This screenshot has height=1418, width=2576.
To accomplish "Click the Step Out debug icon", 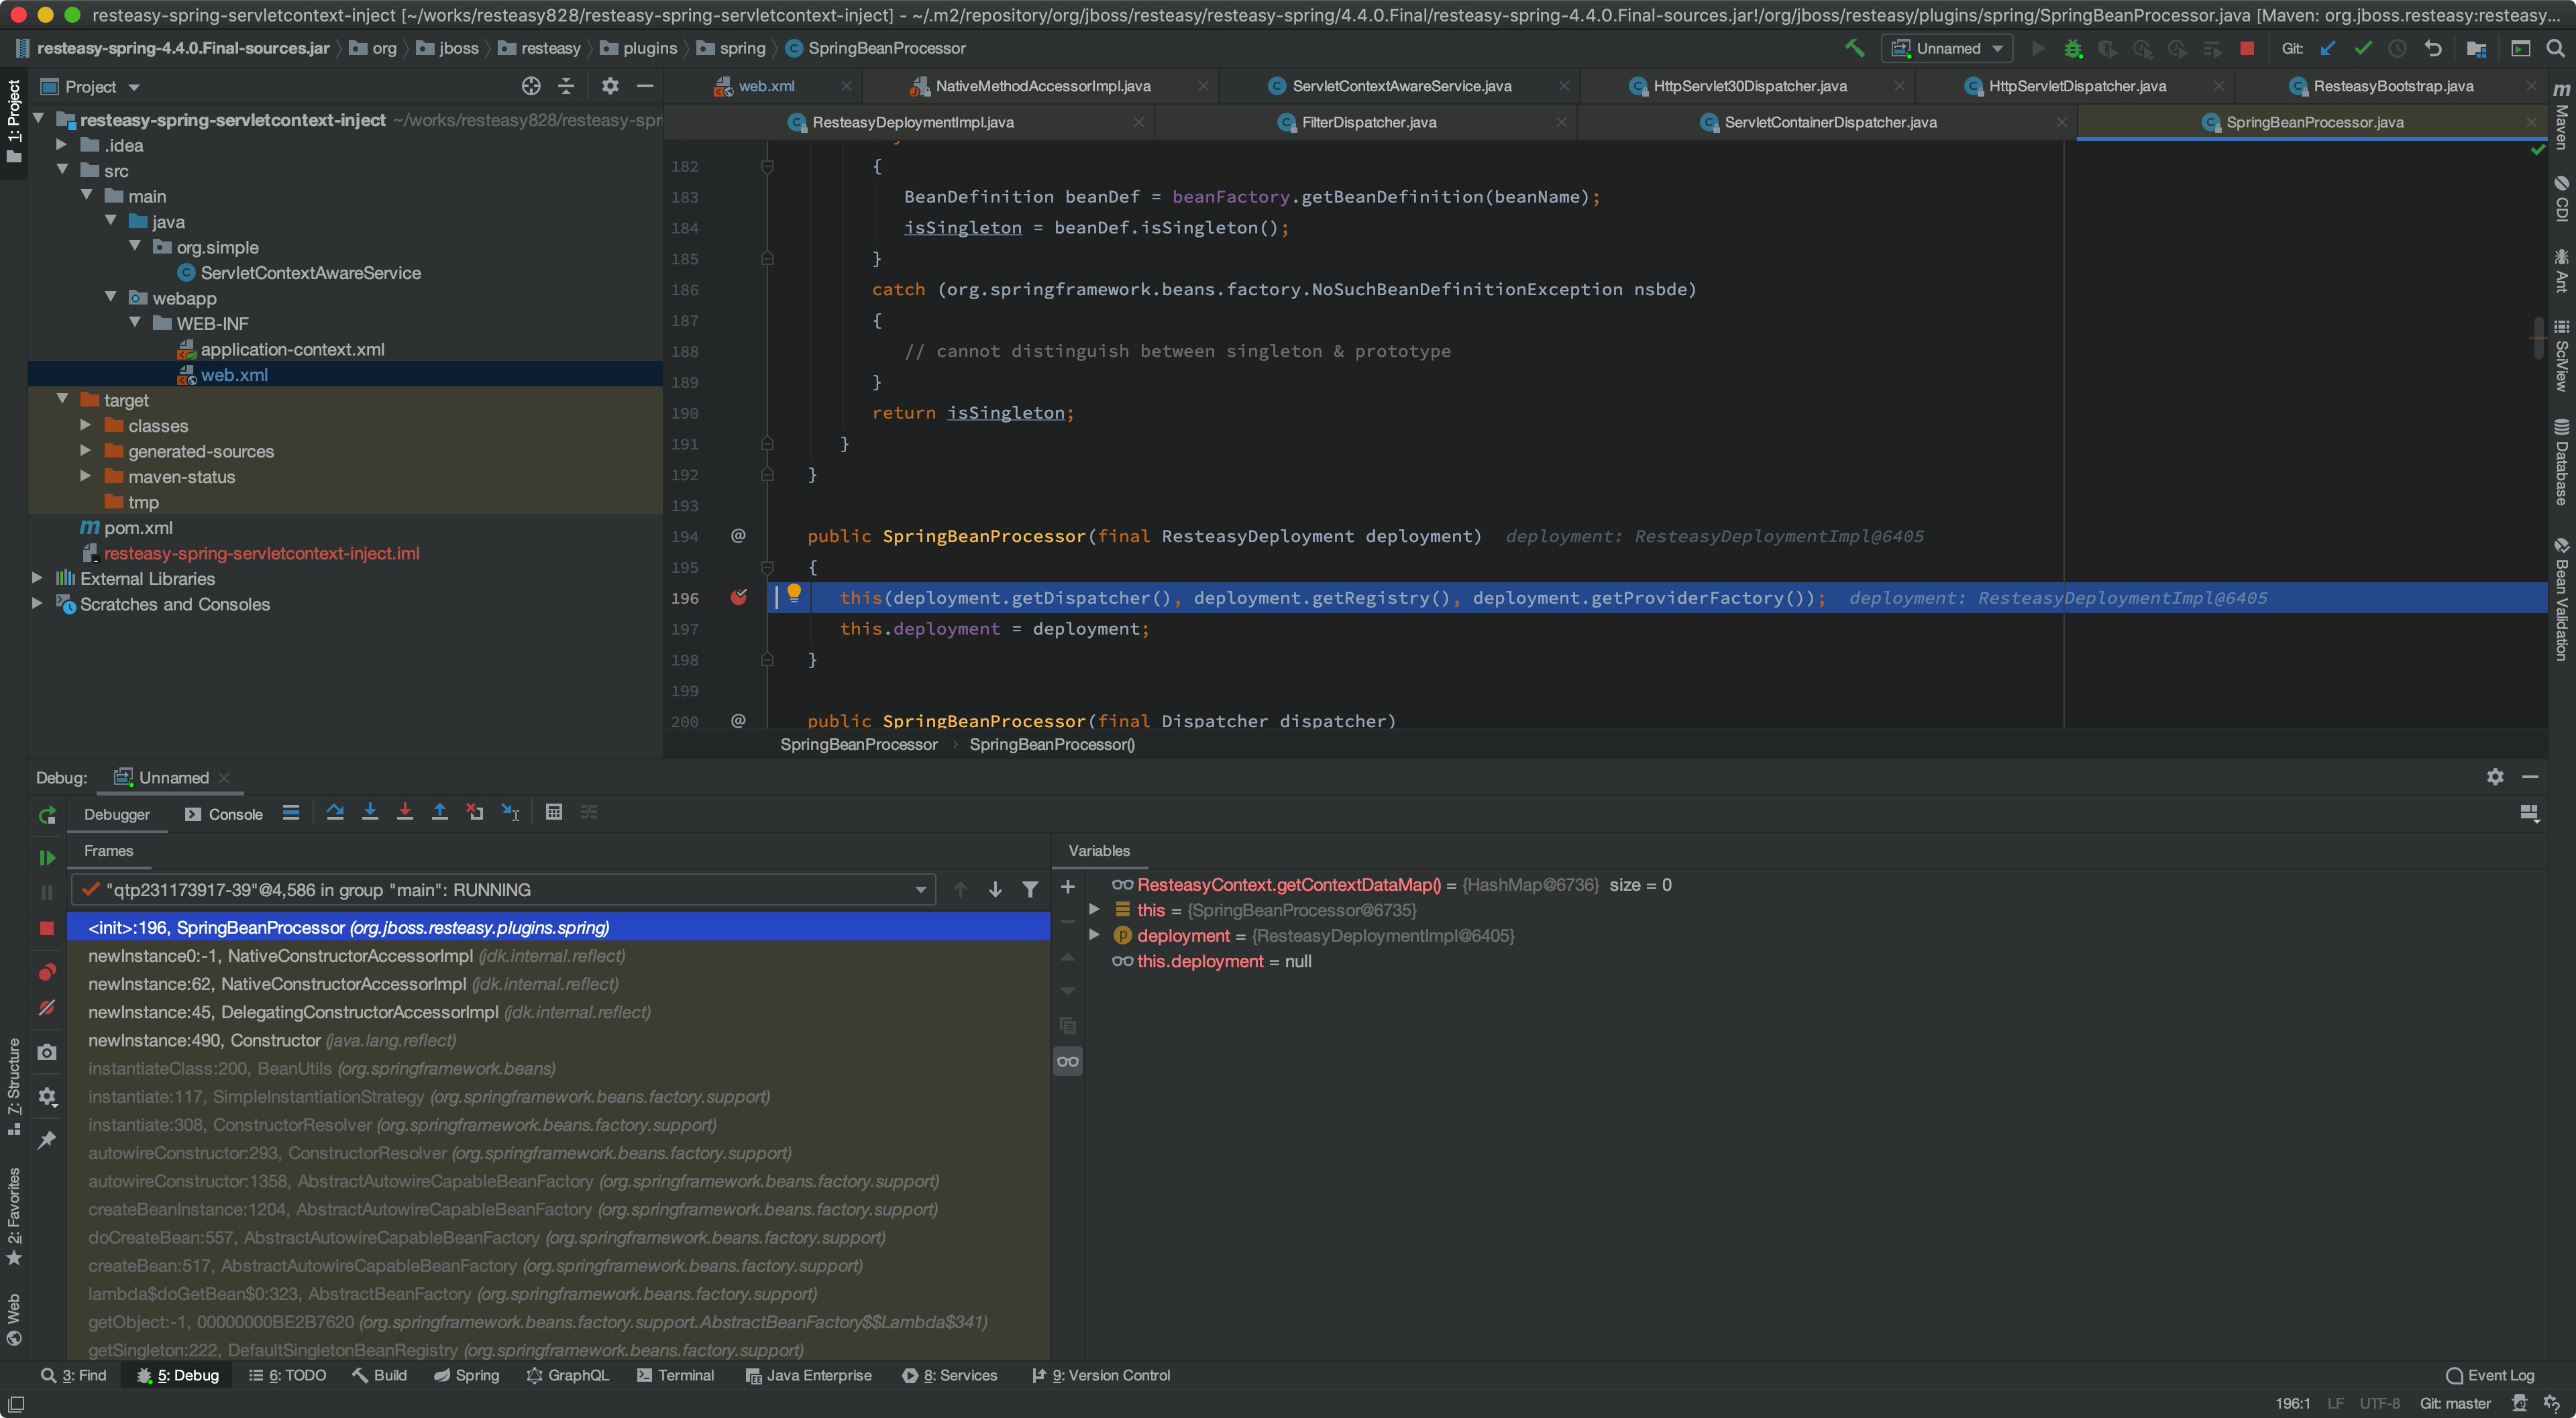I will pyautogui.click(x=440, y=812).
